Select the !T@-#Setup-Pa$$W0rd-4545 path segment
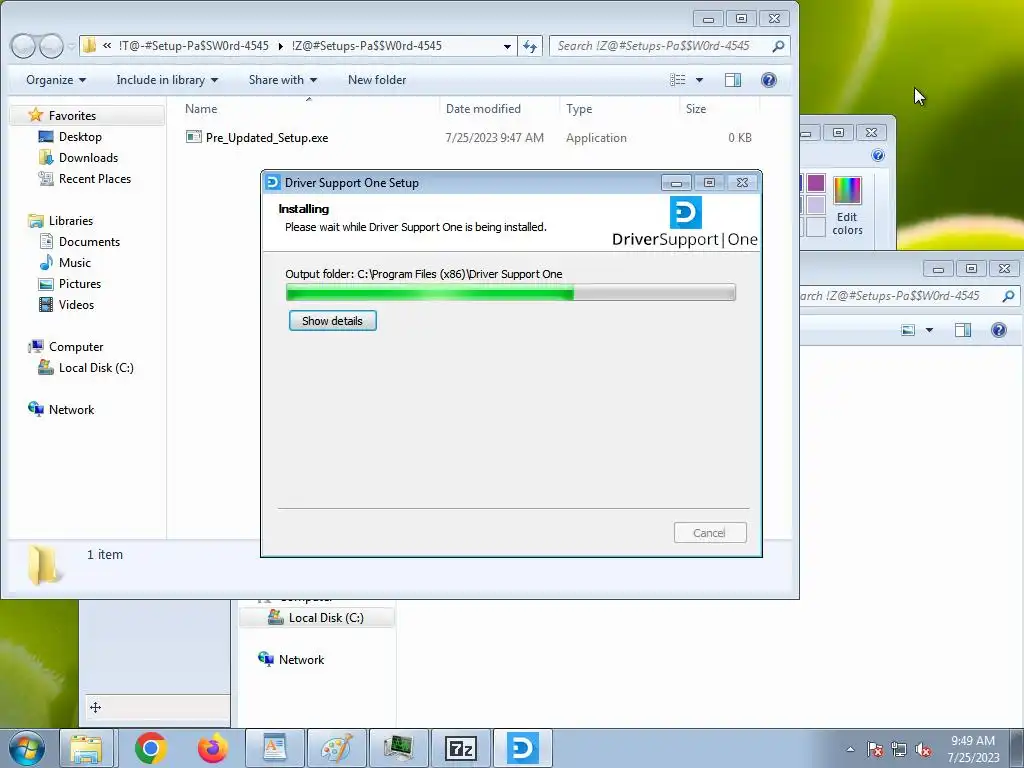 [193, 46]
